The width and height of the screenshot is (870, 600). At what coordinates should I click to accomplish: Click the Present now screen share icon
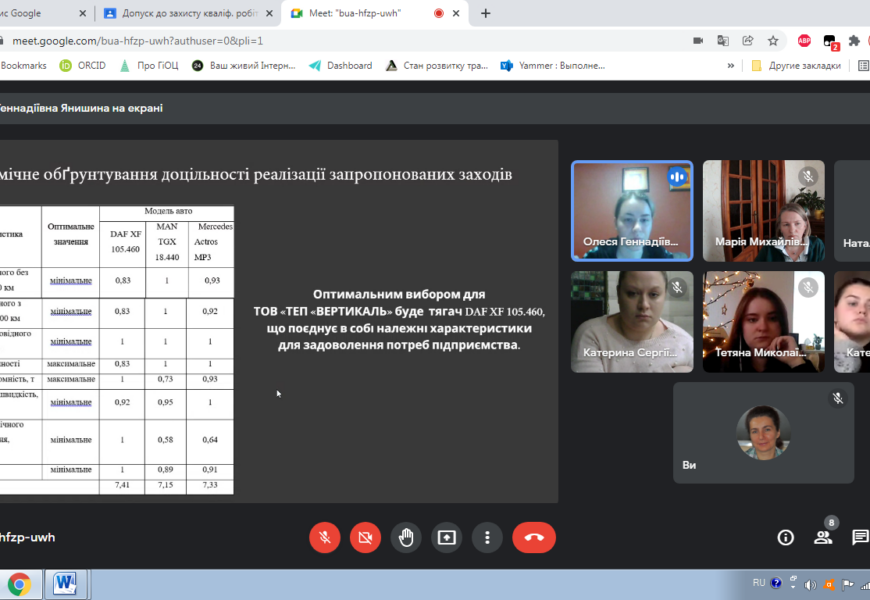click(446, 537)
